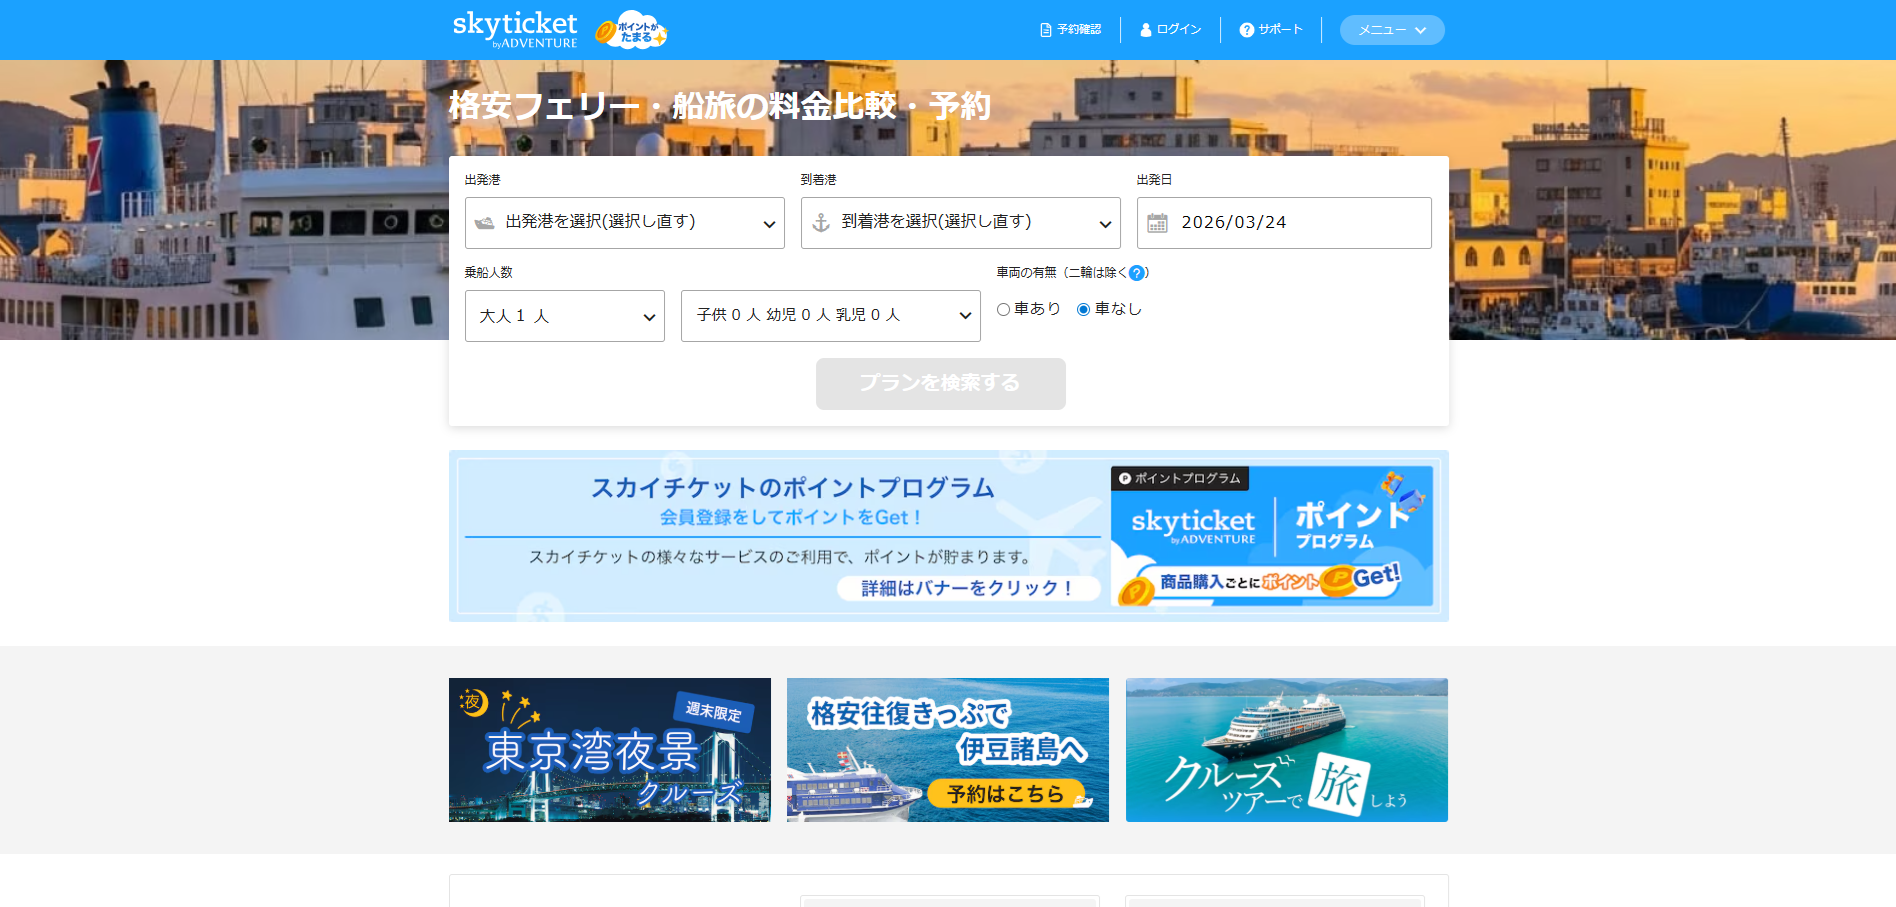
Task: Open the login (ログイン) link
Action: [x=1170, y=30]
